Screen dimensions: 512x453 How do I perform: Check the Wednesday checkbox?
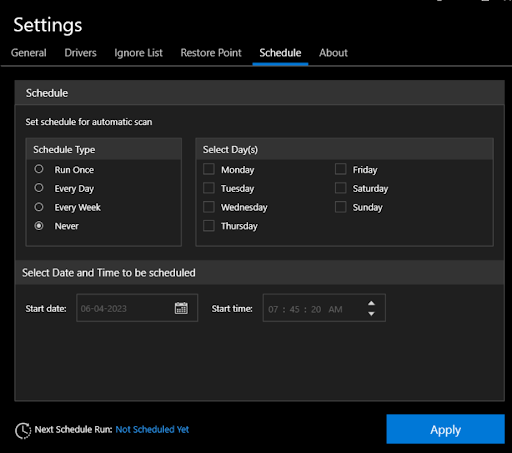click(x=209, y=207)
